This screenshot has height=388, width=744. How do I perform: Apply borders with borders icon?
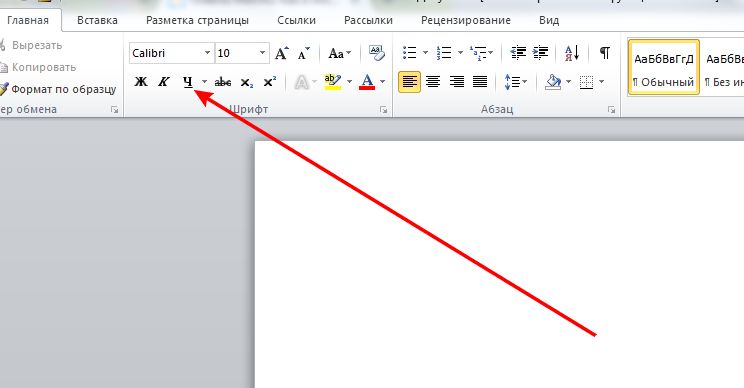[x=586, y=82]
